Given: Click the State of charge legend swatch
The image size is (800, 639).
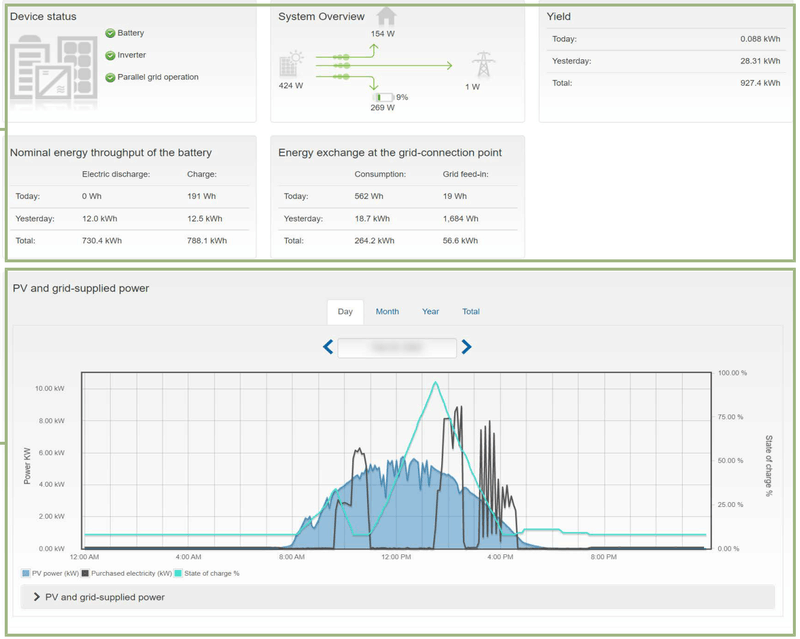Looking at the screenshot, I should pos(178,573).
